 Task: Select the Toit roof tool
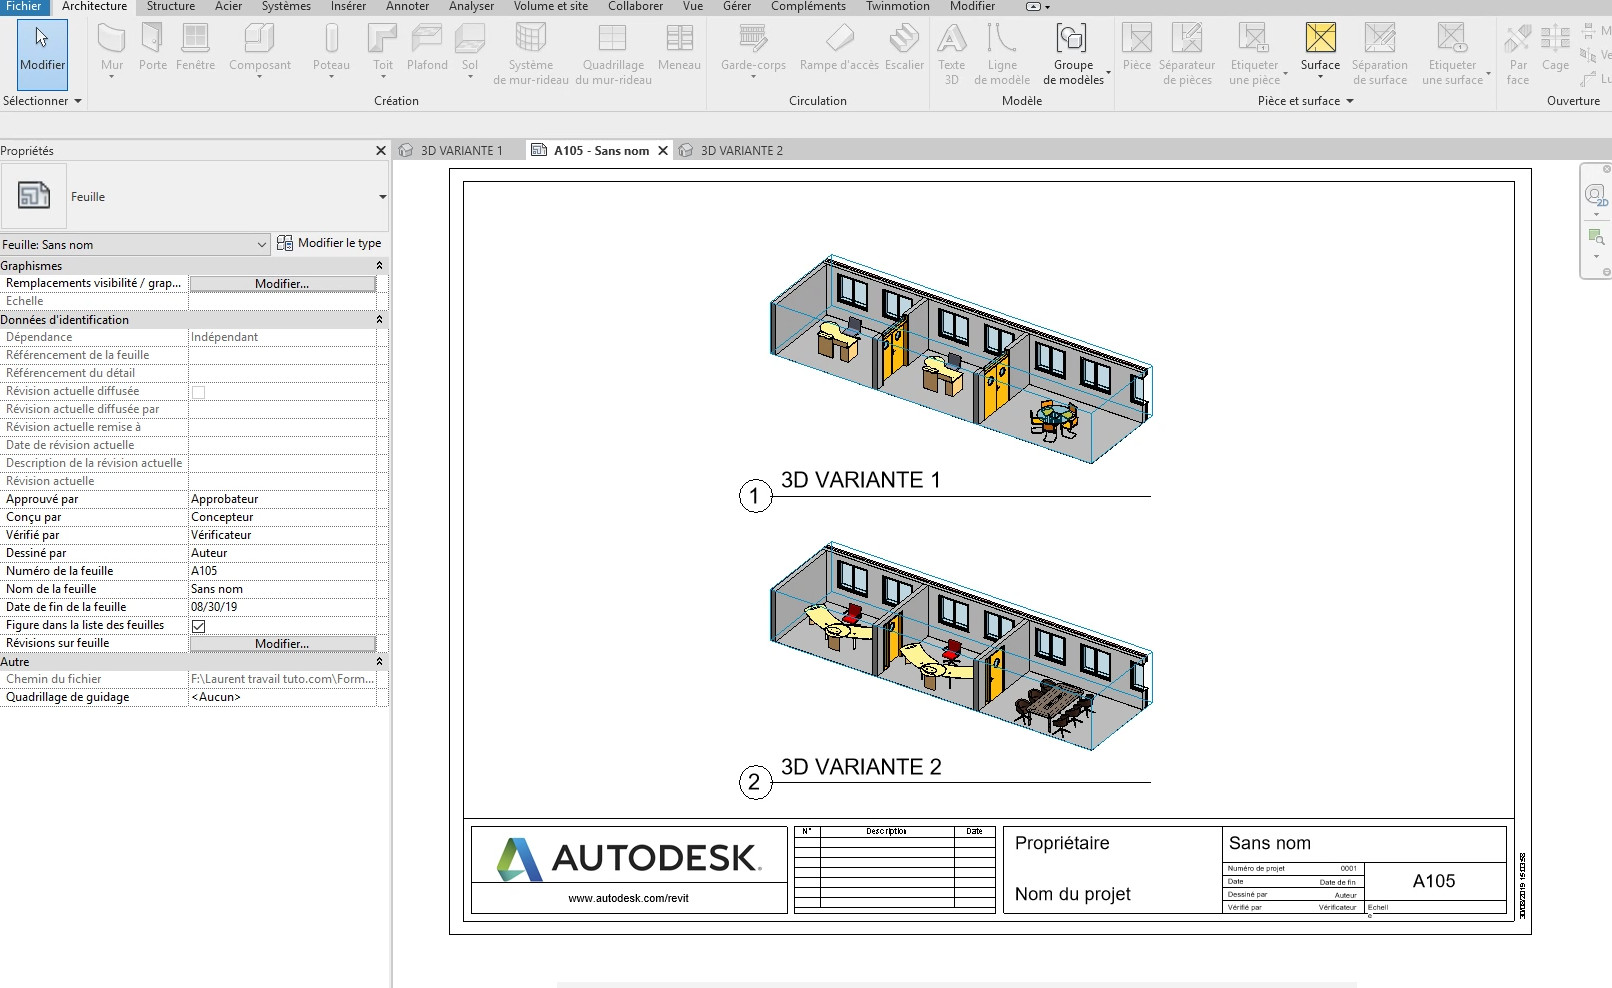click(383, 48)
